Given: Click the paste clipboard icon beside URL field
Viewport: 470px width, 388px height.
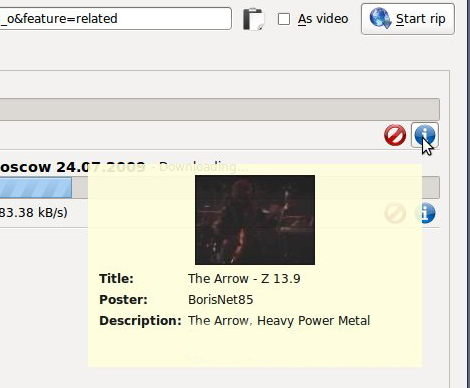Looking at the screenshot, I should click(x=253, y=19).
